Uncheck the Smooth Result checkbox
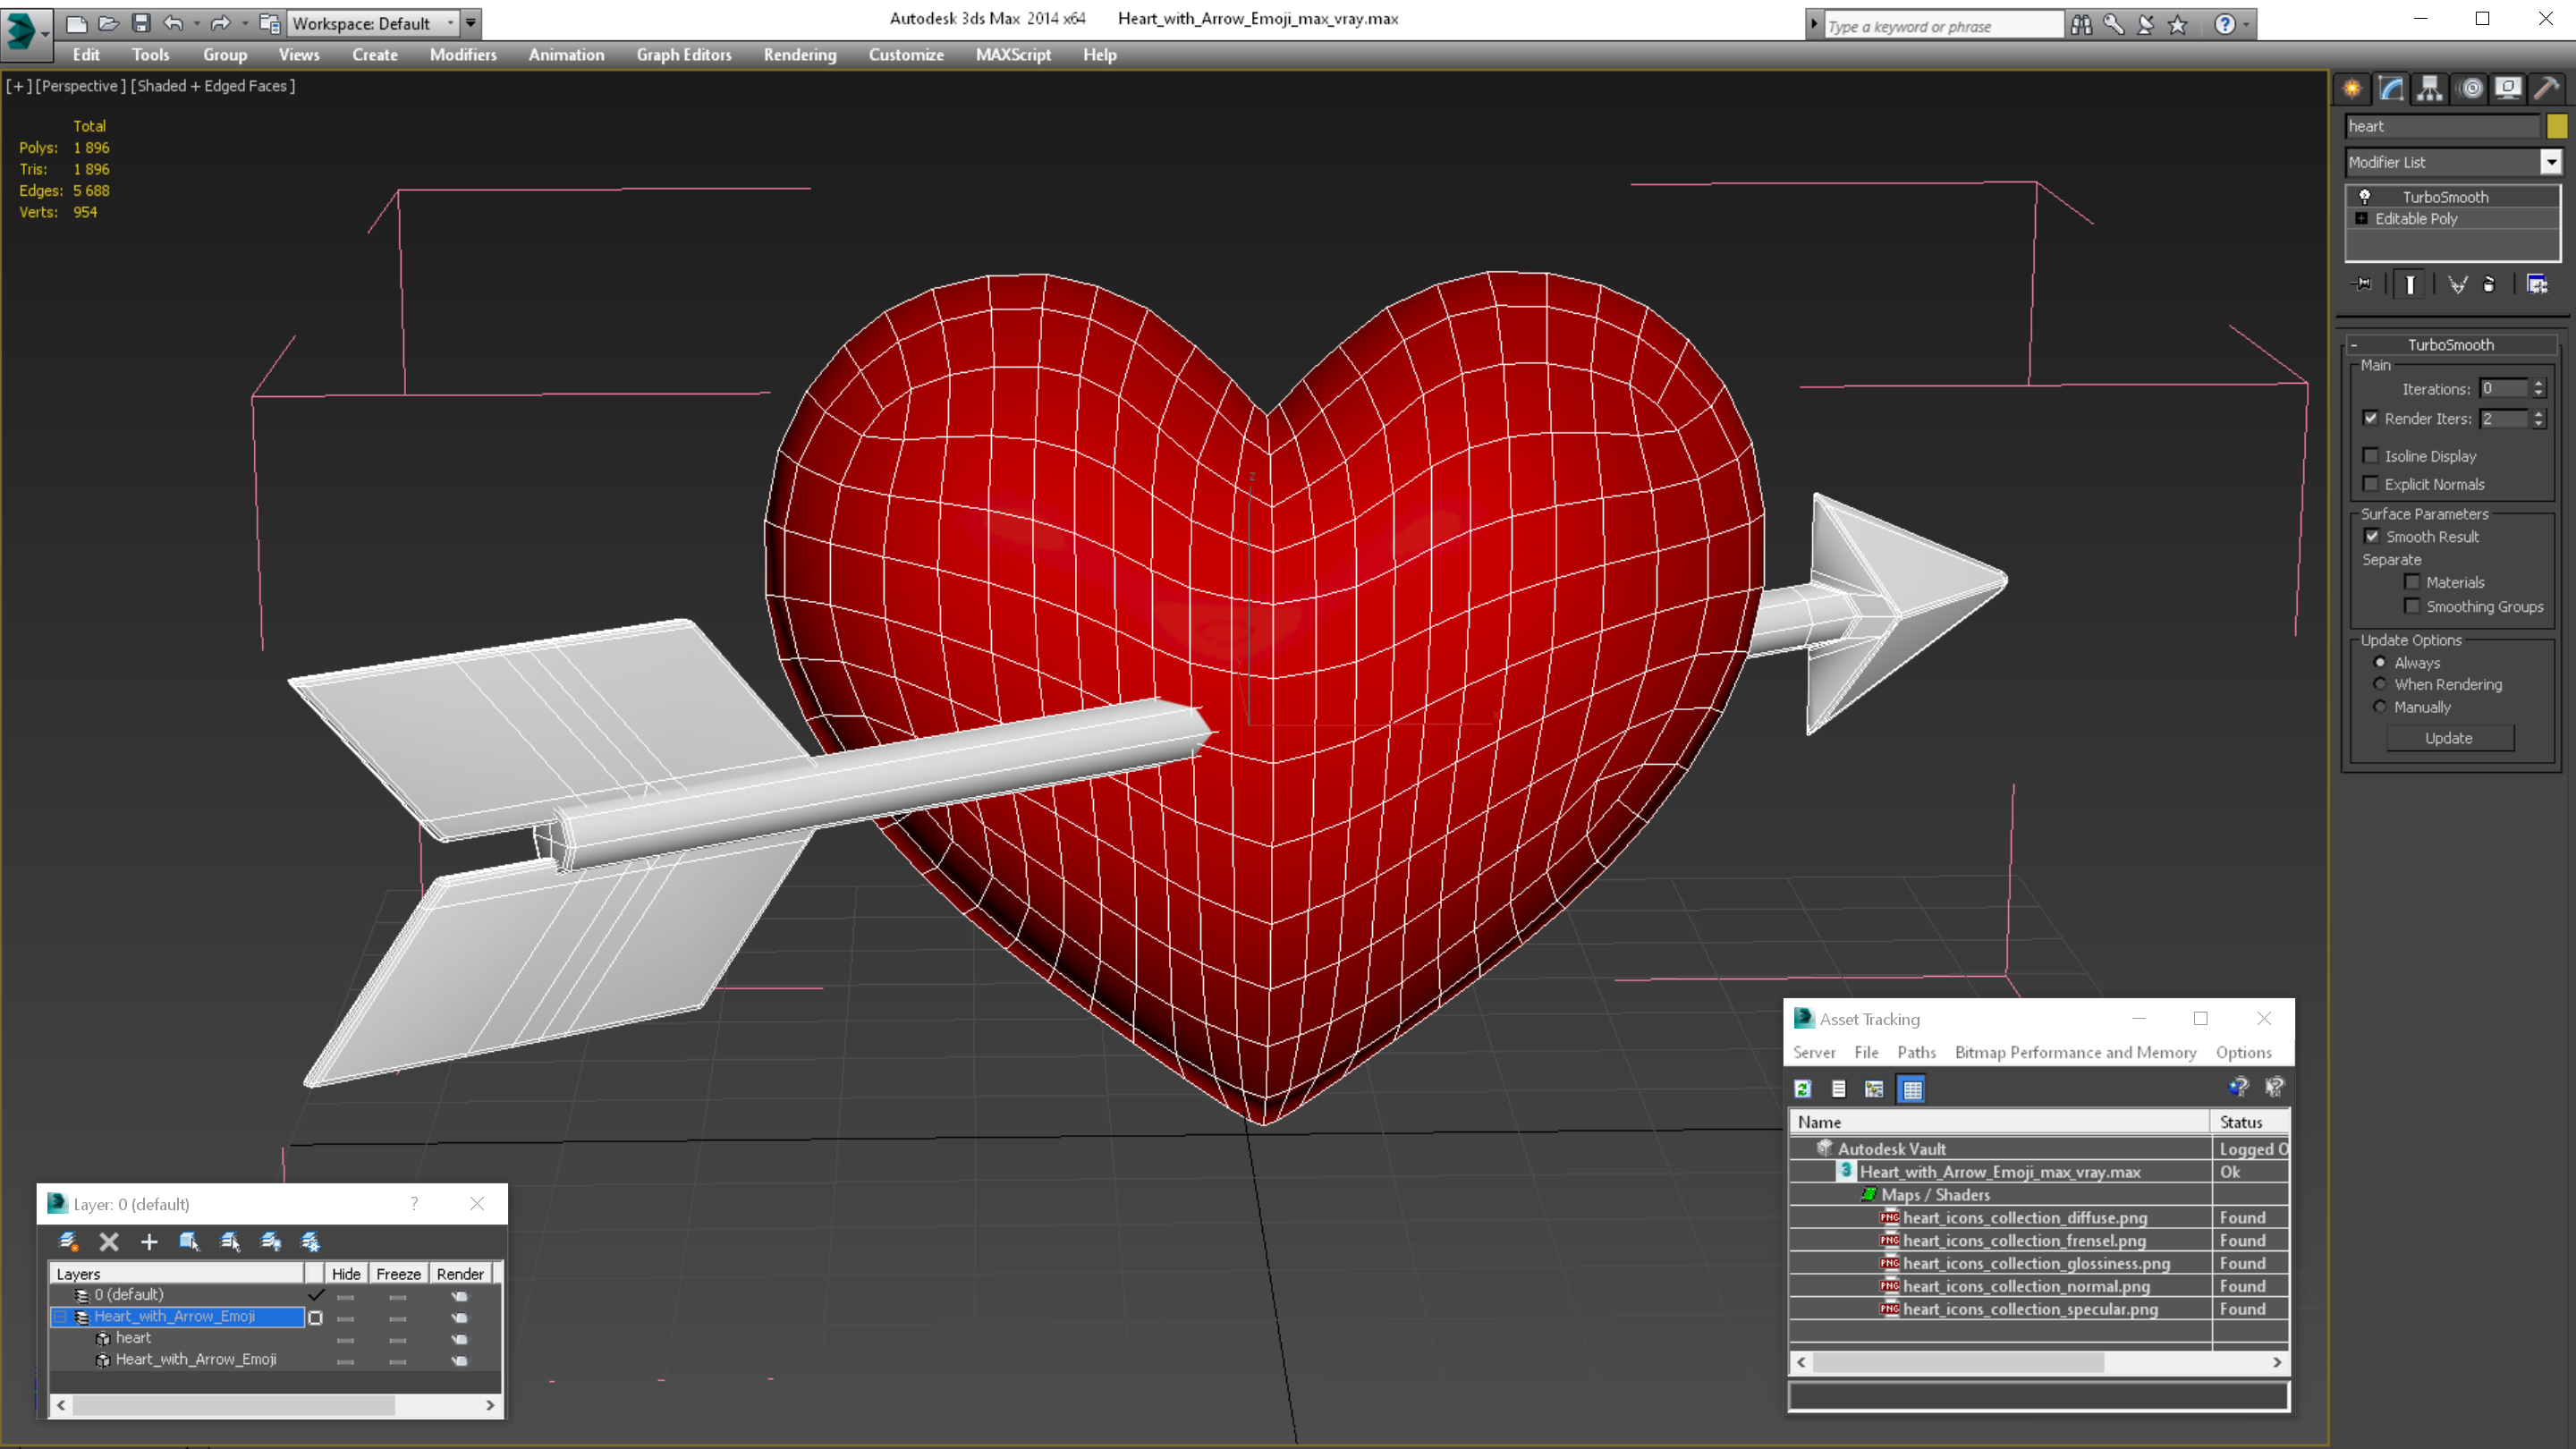The height and width of the screenshot is (1449, 2576). [2372, 537]
